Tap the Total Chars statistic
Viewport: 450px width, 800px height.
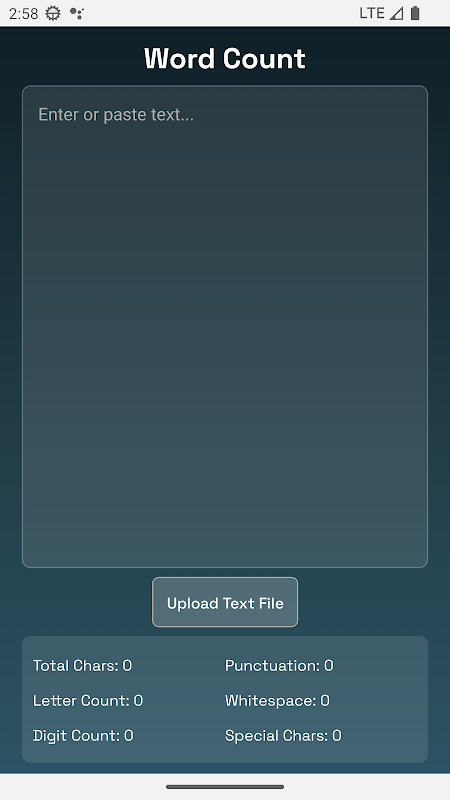(x=83, y=665)
